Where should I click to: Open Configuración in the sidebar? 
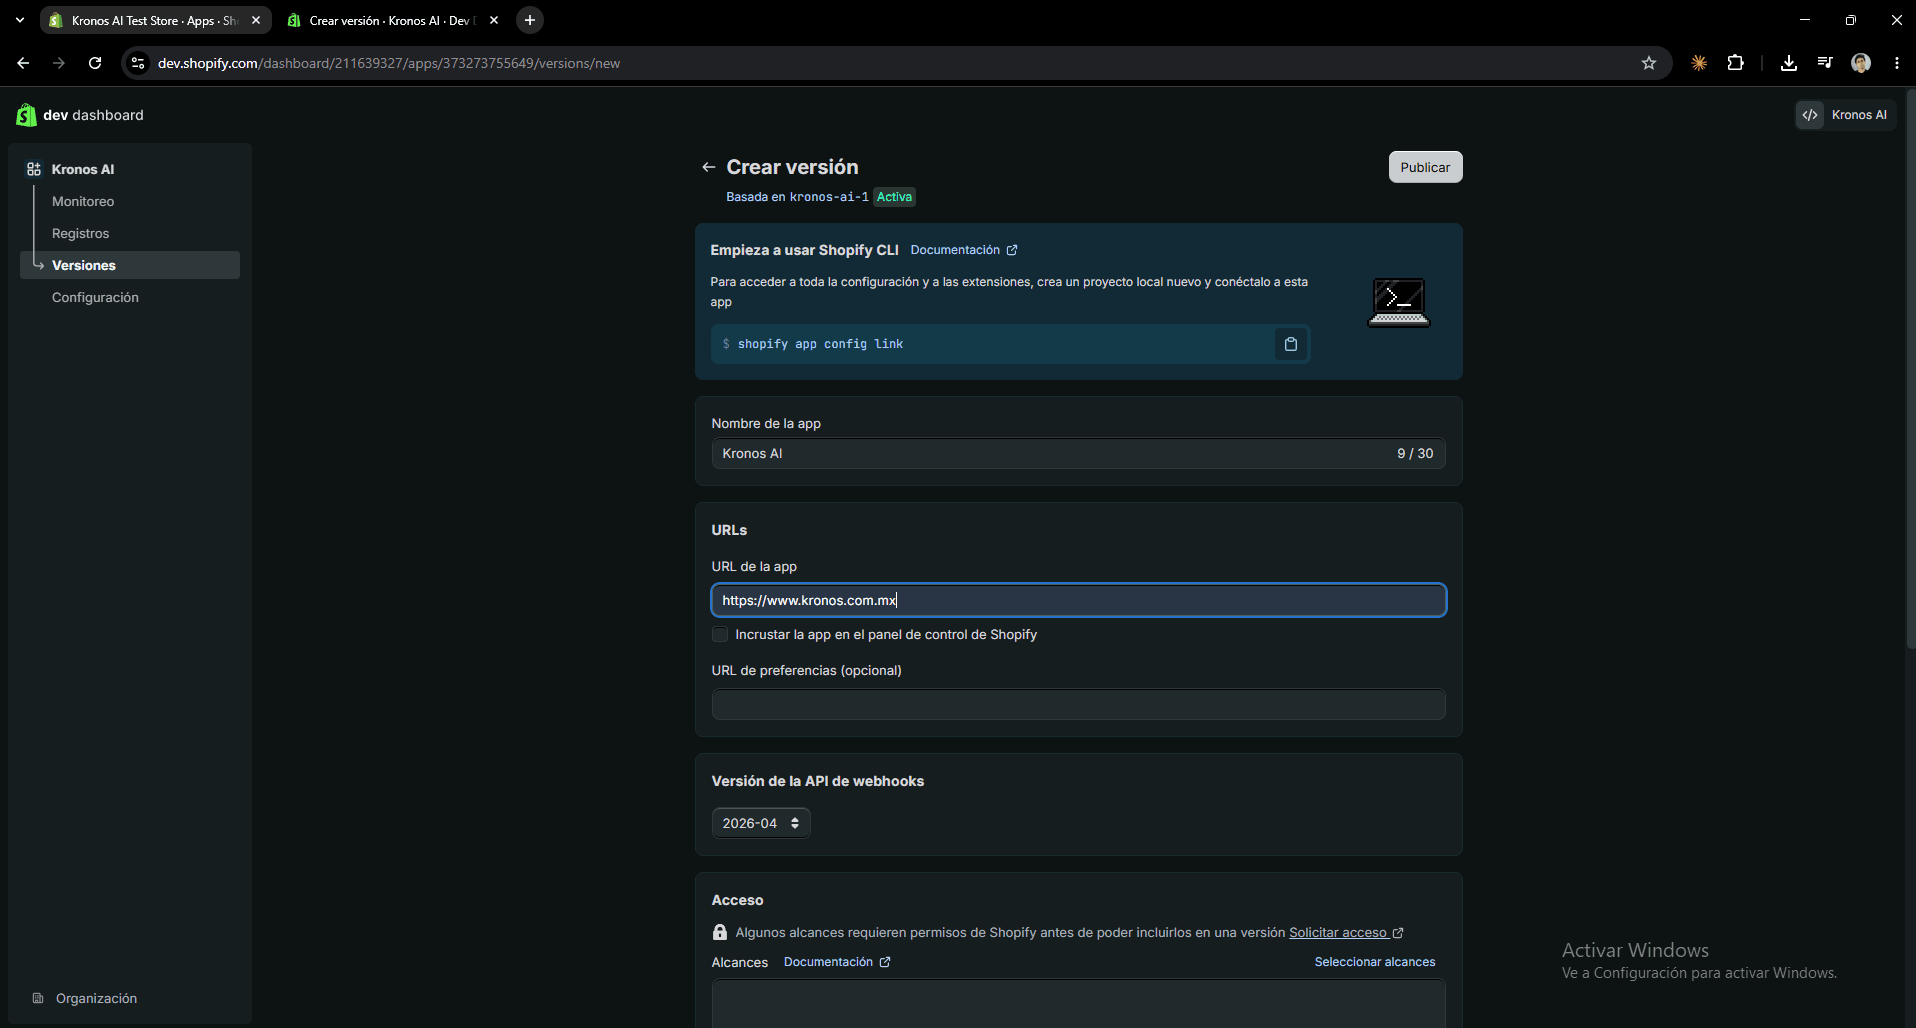96,297
